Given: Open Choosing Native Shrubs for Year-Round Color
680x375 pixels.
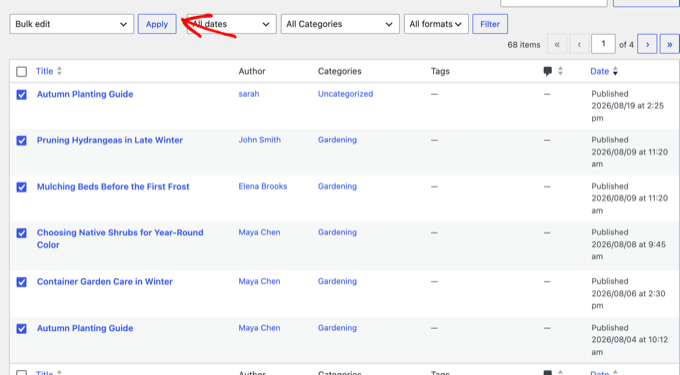Looking at the screenshot, I should 120,238.
